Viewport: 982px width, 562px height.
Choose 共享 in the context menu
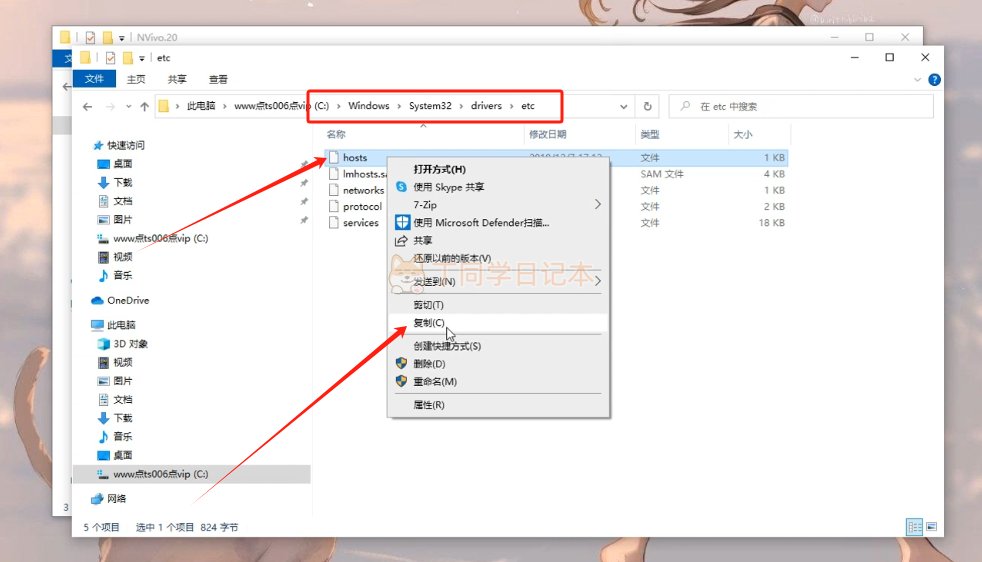click(498, 240)
